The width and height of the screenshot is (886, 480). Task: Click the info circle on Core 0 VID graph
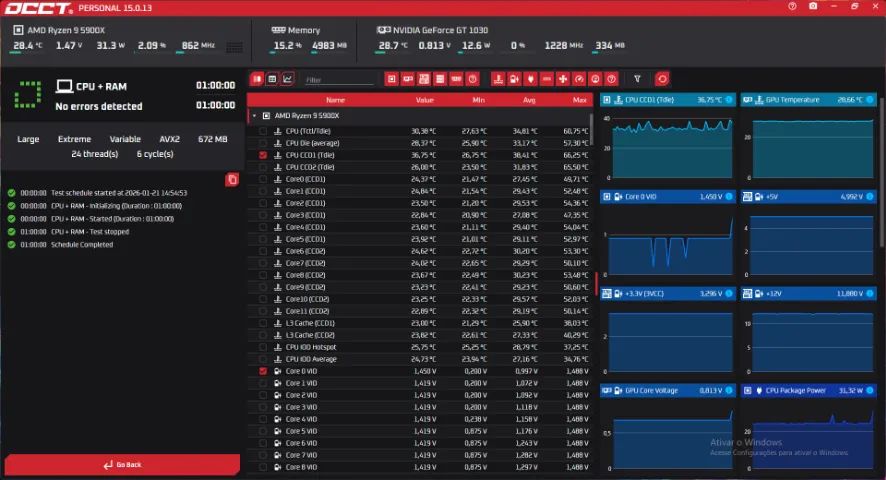coord(729,197)
